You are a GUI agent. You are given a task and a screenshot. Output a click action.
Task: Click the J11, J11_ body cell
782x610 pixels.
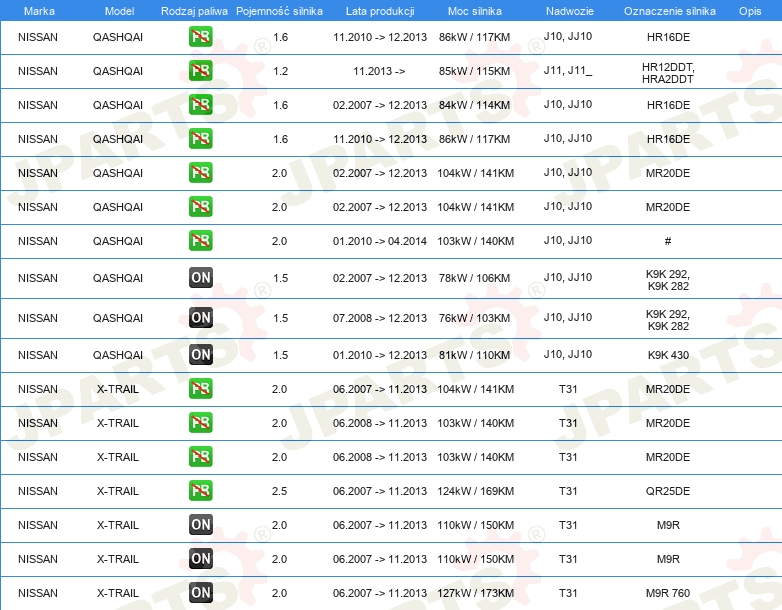click(568, 71)
